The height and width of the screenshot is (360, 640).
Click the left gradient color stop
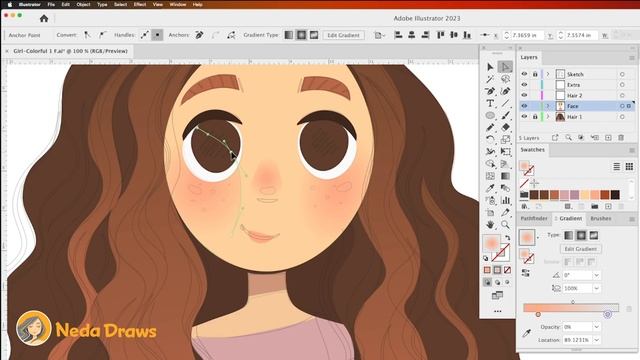tap(538, 314)
